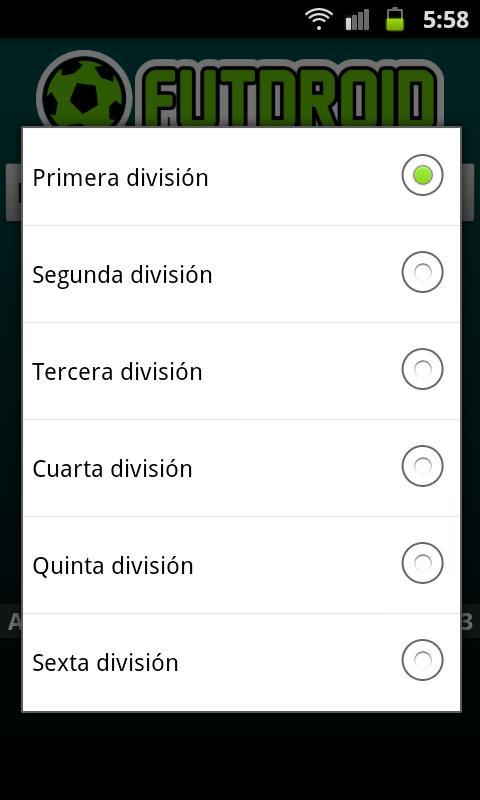Pick the Tercera división list entry

tap(241, 371)
